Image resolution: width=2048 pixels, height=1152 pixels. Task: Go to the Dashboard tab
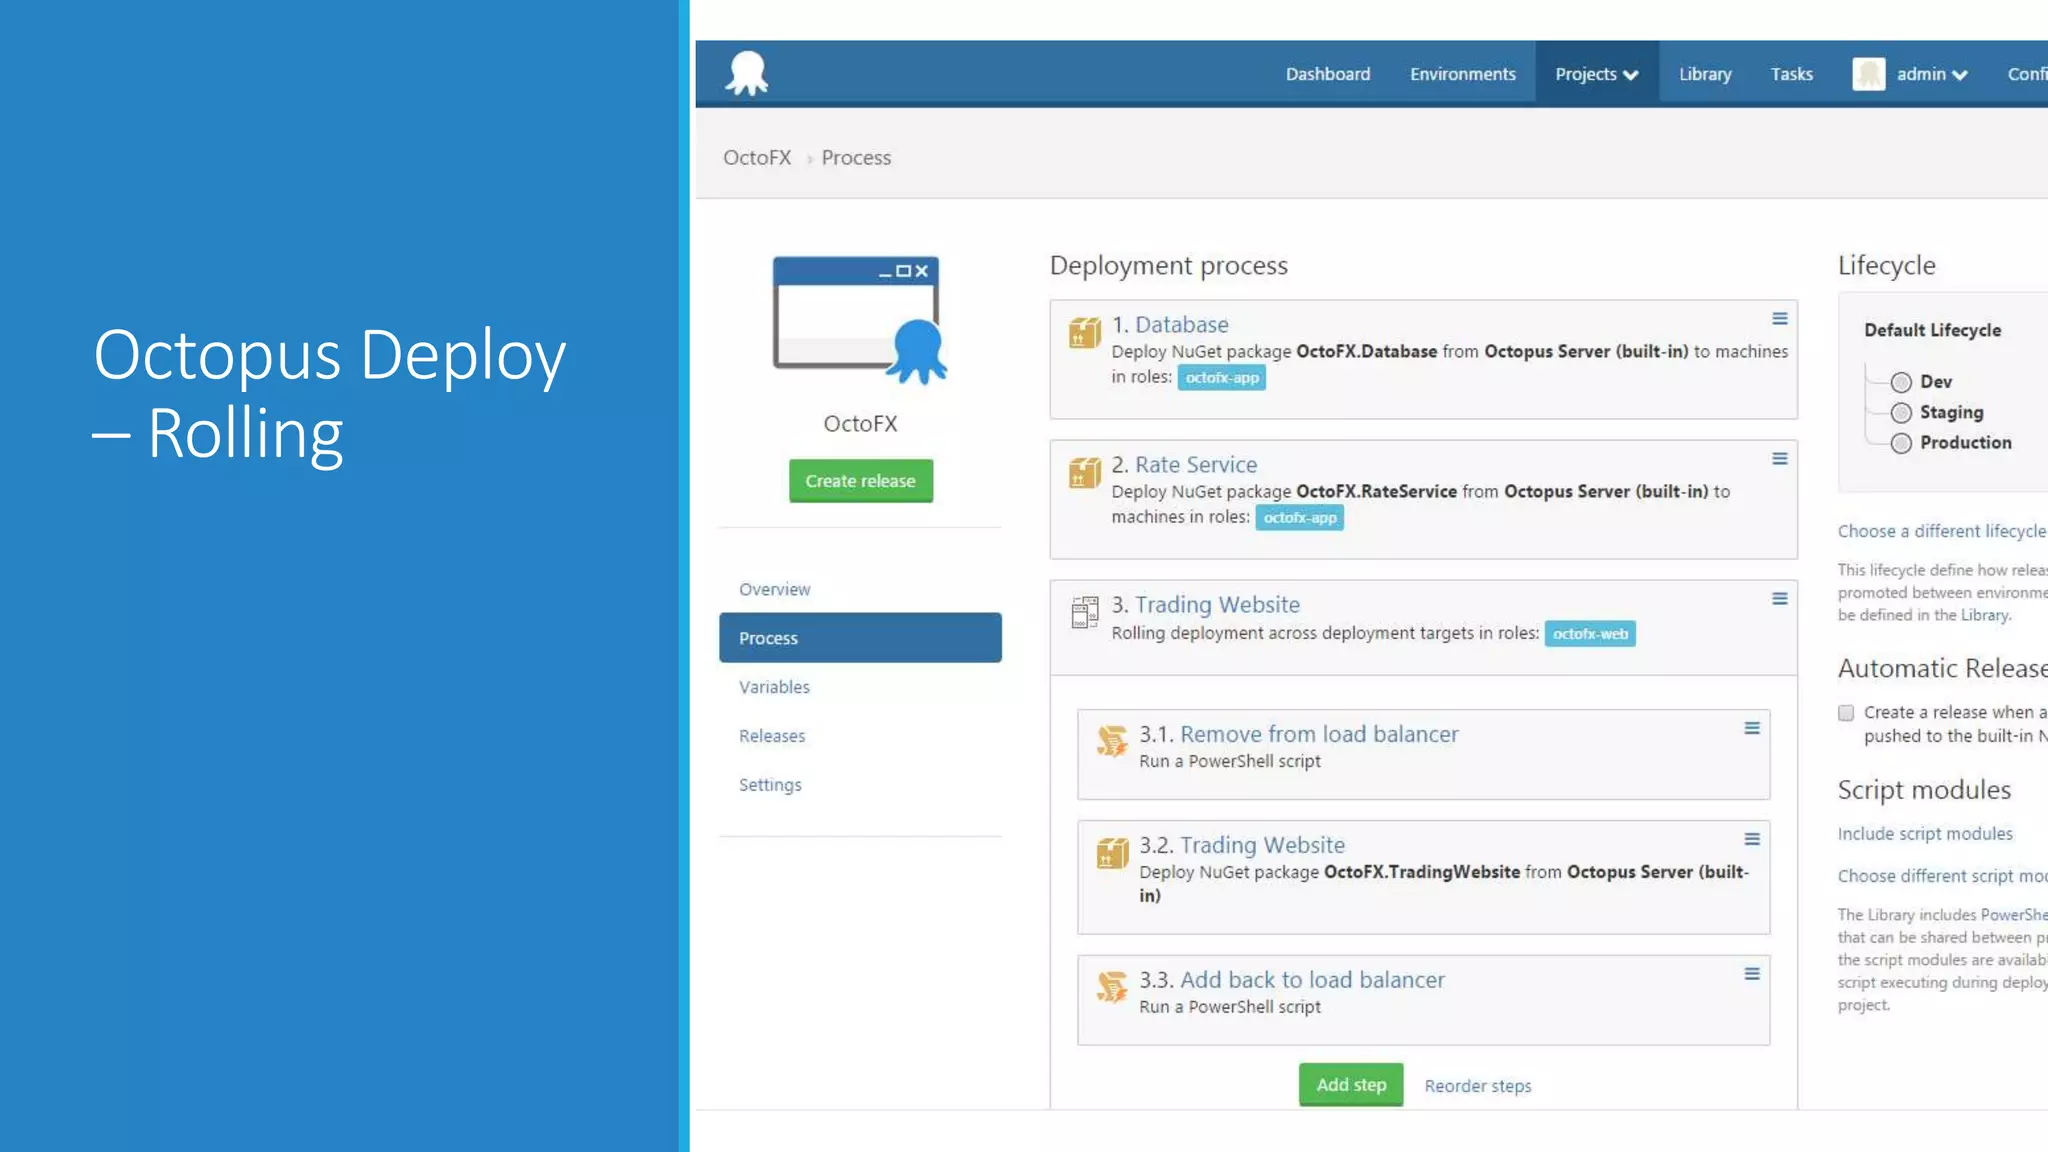(1328, 74)
